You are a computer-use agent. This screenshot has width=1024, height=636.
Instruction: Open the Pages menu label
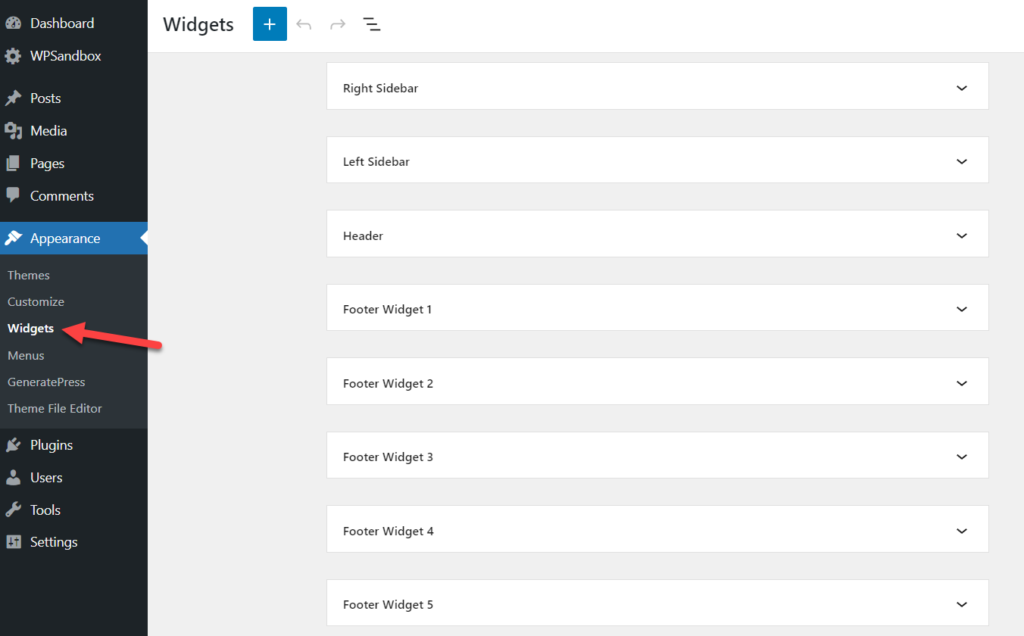pos(47,164)
